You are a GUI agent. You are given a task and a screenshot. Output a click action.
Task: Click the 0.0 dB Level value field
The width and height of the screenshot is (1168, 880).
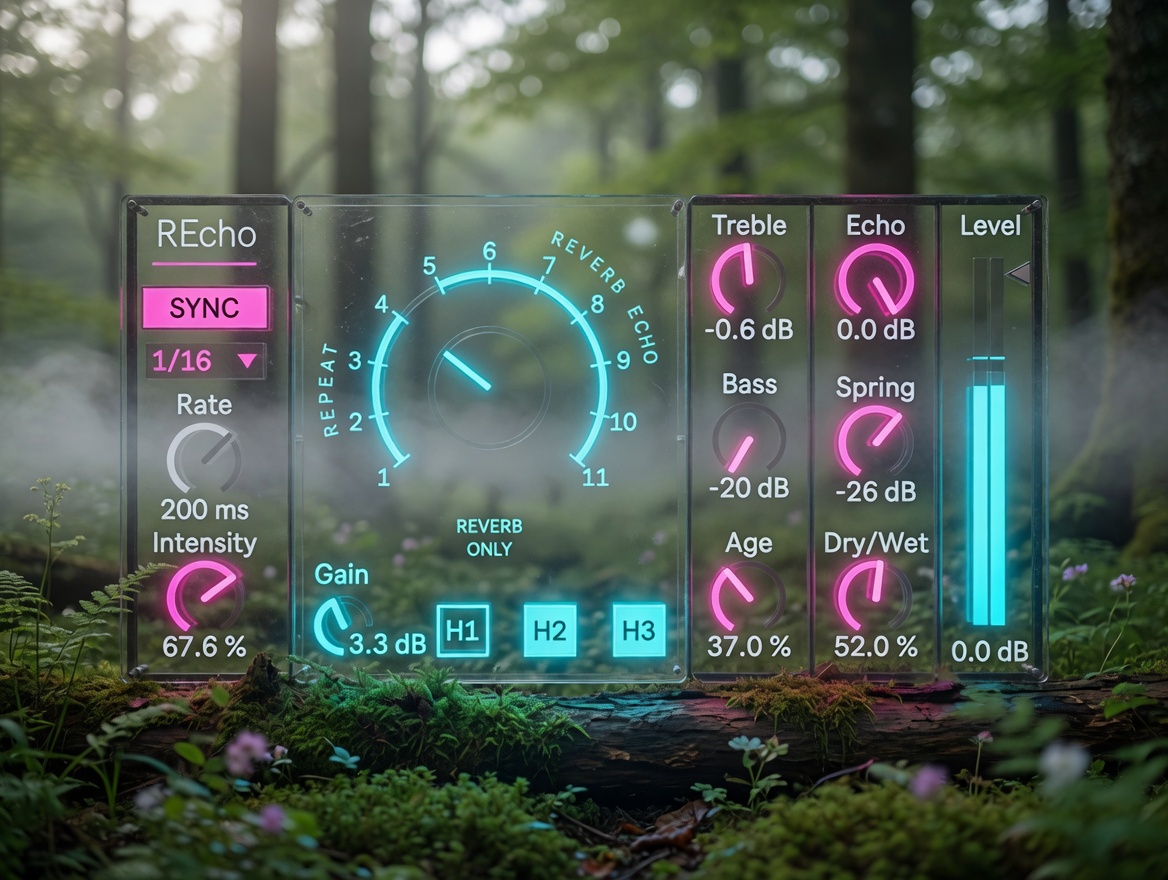989,651
